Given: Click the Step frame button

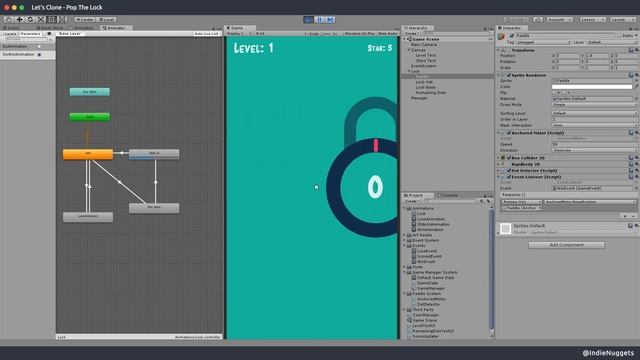Looking at the screenshot, I should 330,19.
